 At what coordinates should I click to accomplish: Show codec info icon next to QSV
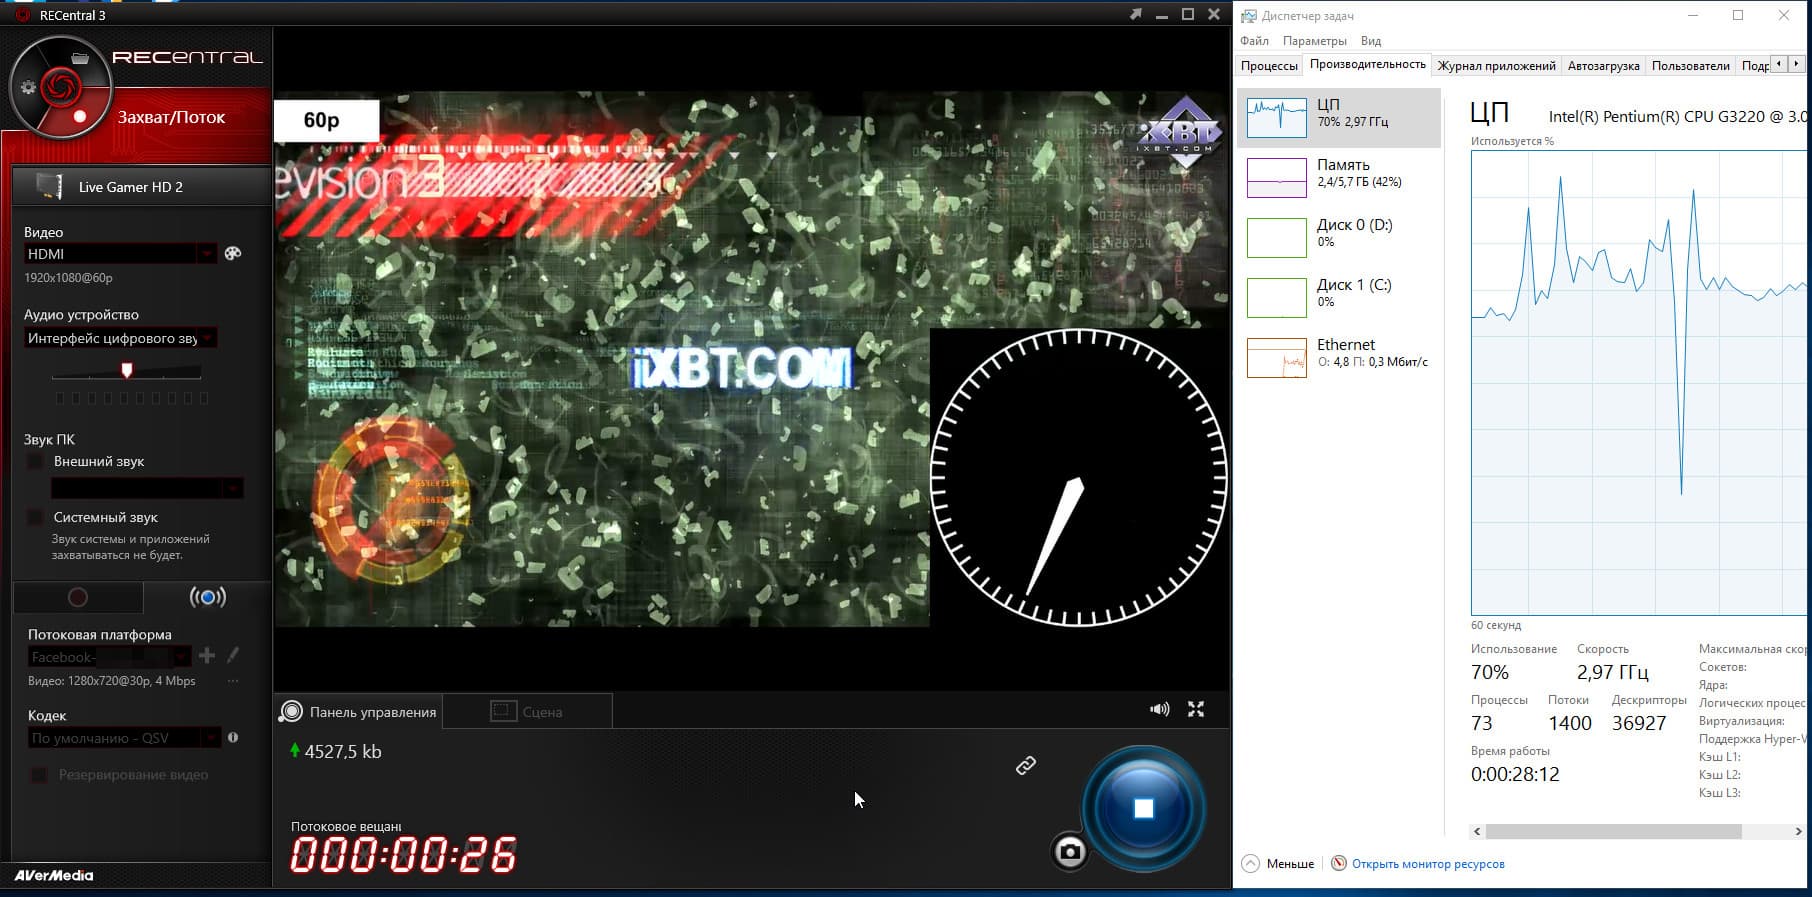pyautogui.click(x=233, y=737)
